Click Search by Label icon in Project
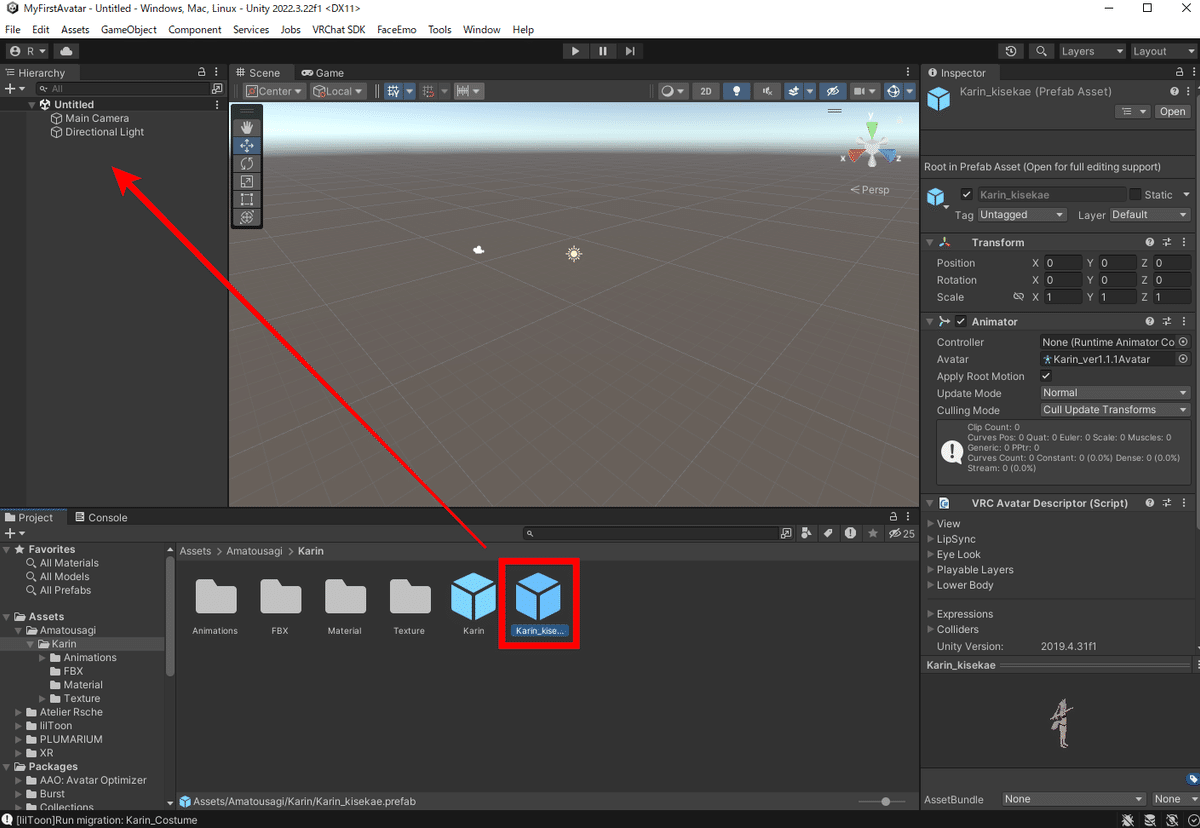1200x828 pixels. click(x=828, y=534)
